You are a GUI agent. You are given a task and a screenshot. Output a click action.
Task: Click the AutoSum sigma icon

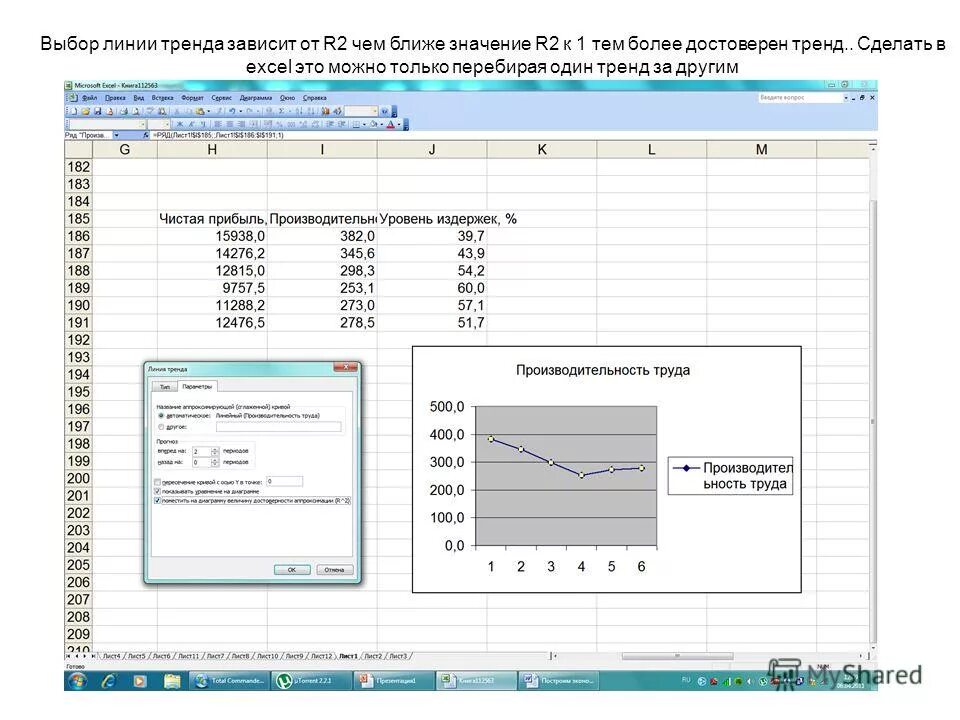tap(282, 111)
